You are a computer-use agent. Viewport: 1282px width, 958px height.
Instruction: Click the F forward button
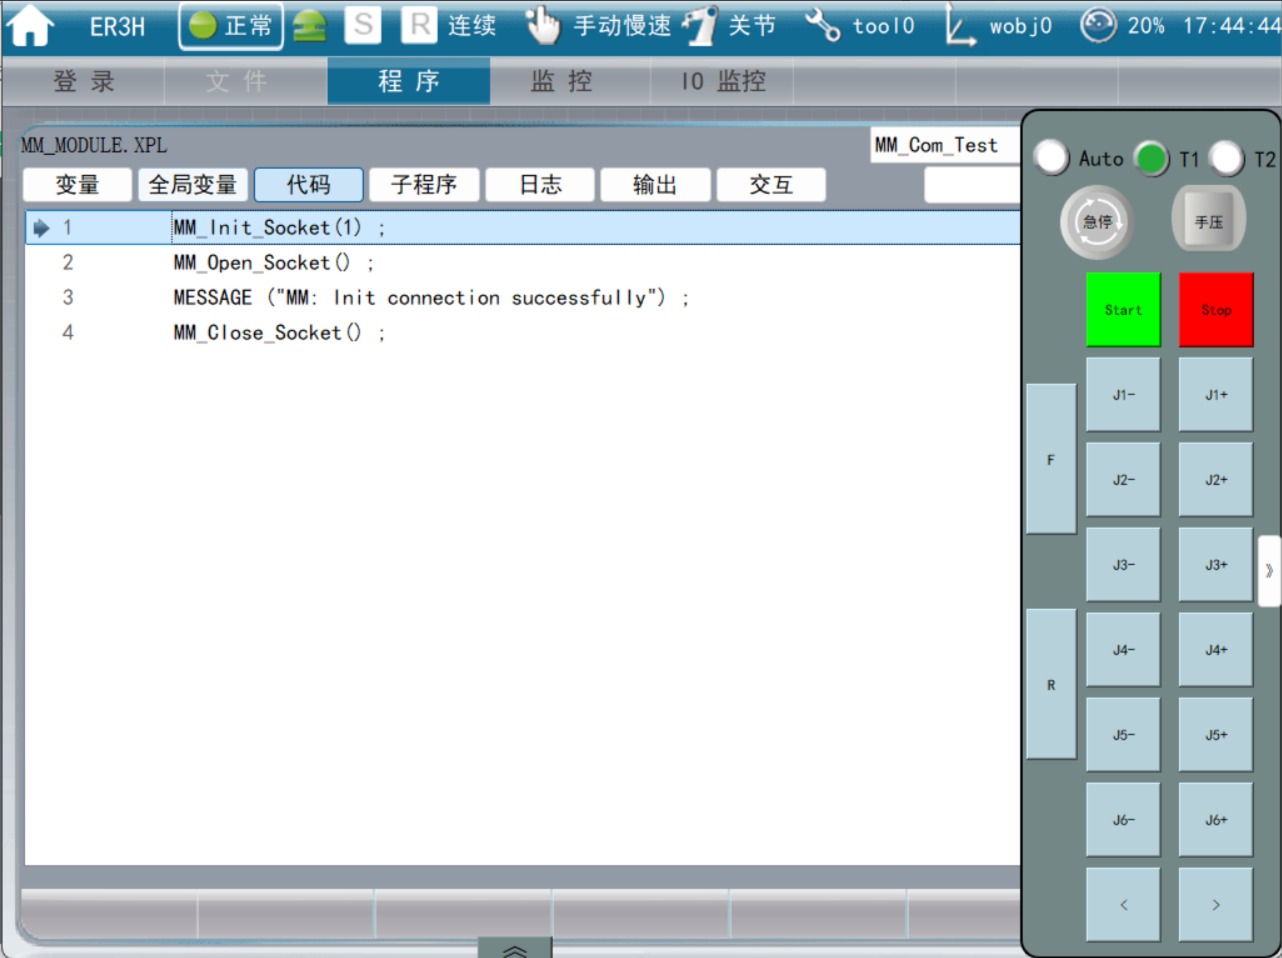click(x=1051, y=459)
